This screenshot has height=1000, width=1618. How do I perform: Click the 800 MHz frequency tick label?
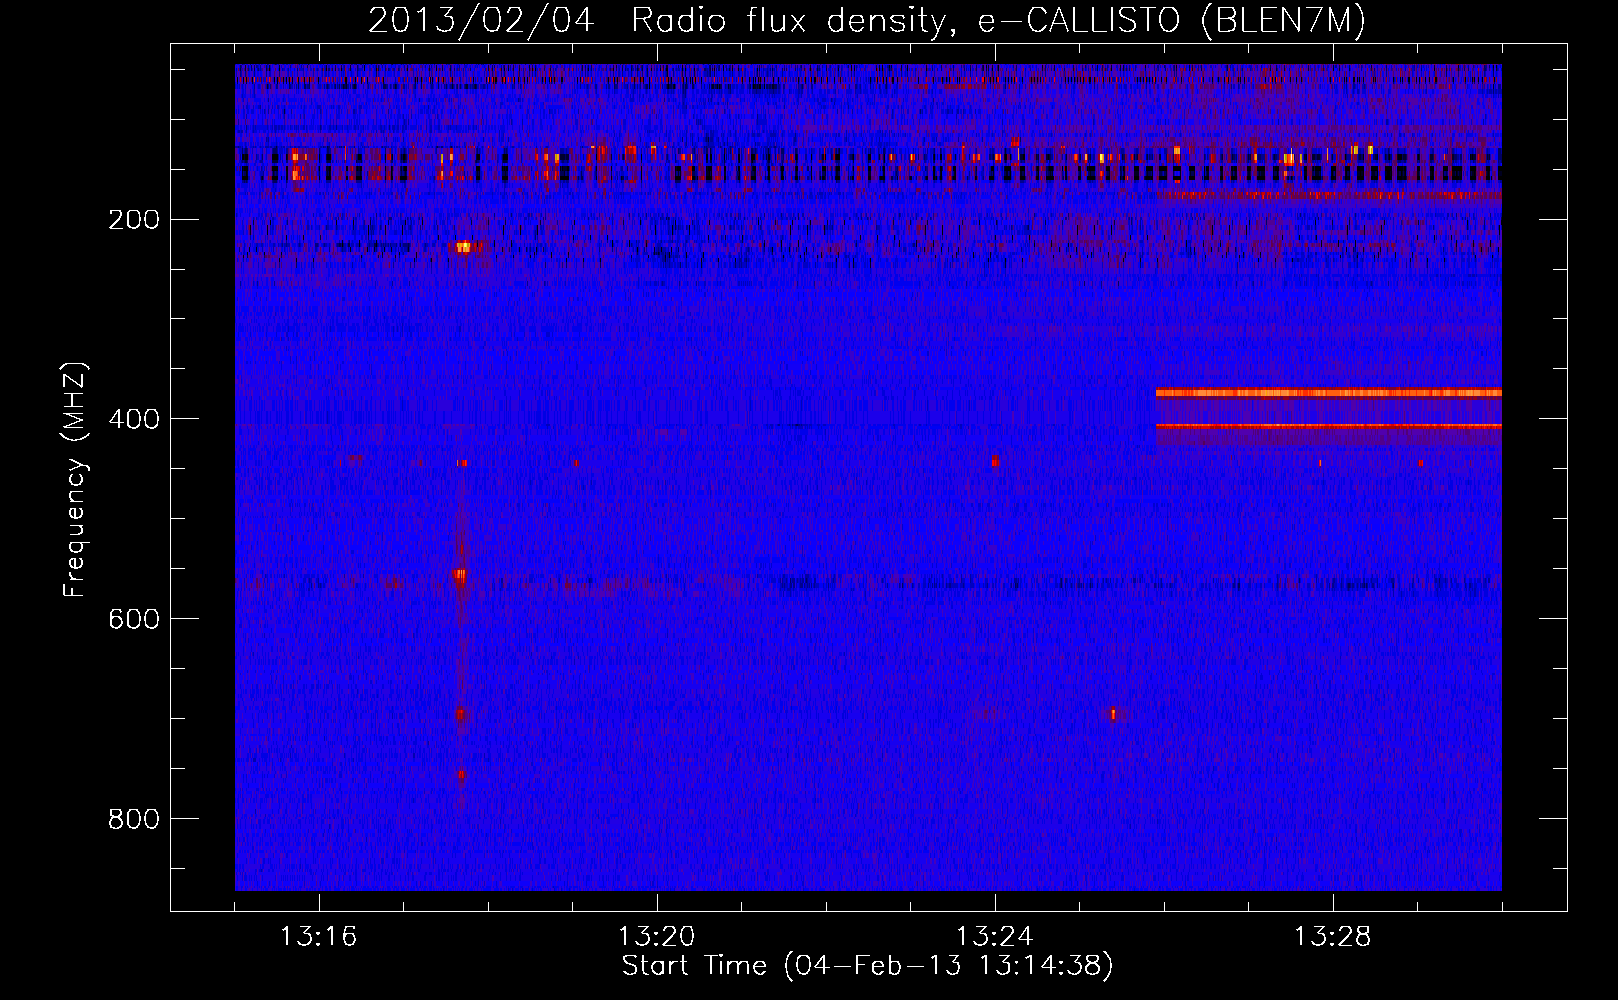pyautogui.click(x=134, y=819)
